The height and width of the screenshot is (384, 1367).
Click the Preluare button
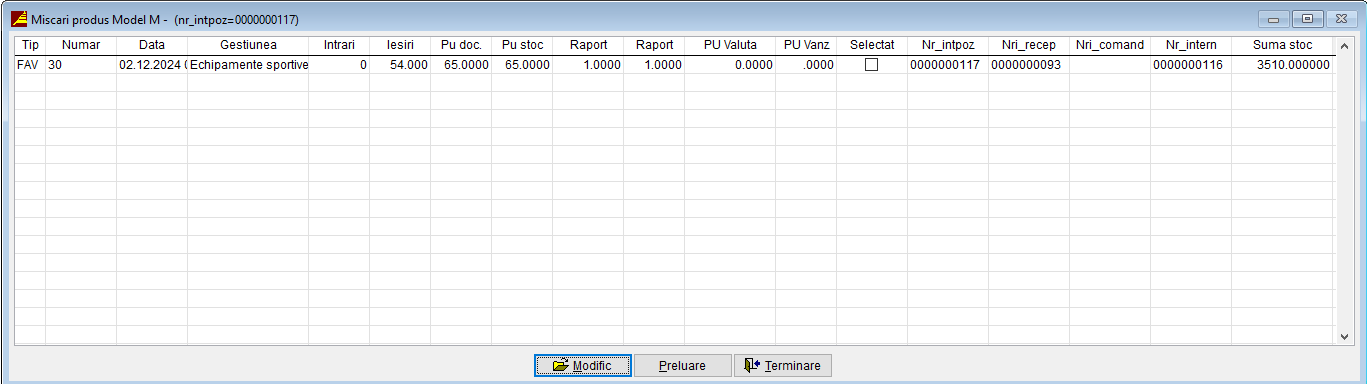(x=682, y=366)
